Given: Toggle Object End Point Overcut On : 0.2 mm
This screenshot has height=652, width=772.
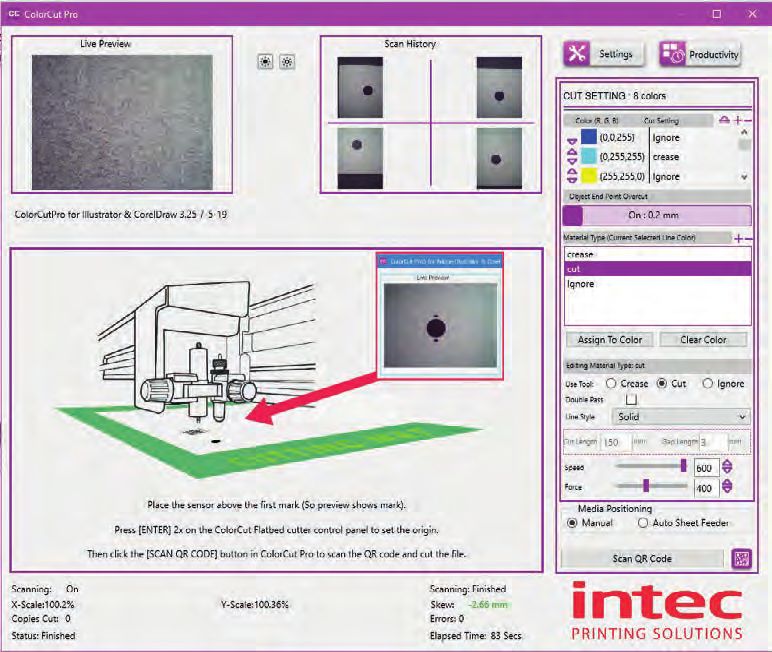Looking at the screenshot, I should (657, 215).
